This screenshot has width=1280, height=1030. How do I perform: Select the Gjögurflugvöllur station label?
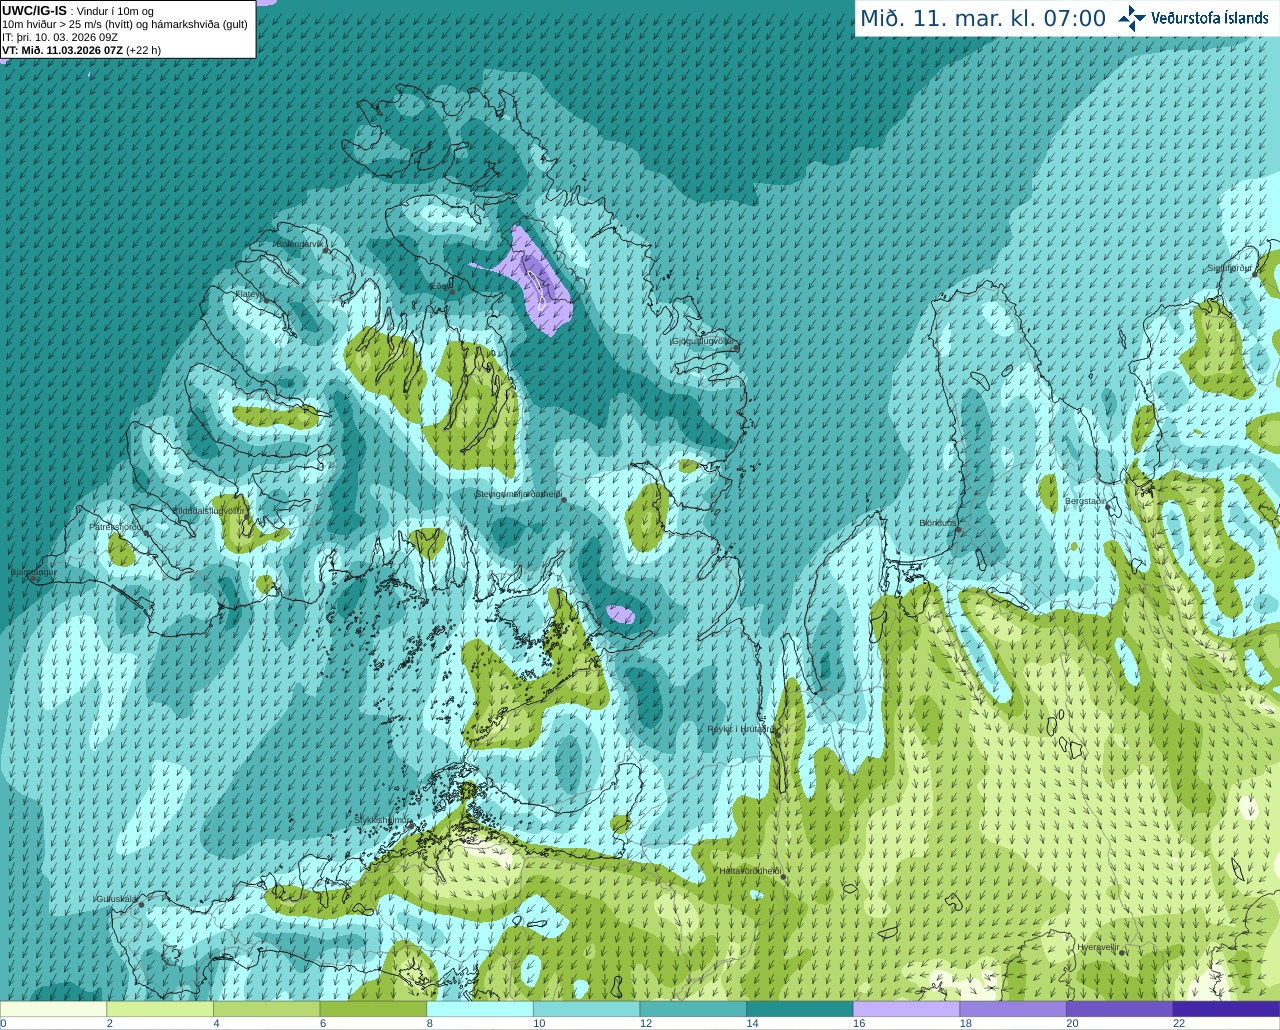pos(702,341)
